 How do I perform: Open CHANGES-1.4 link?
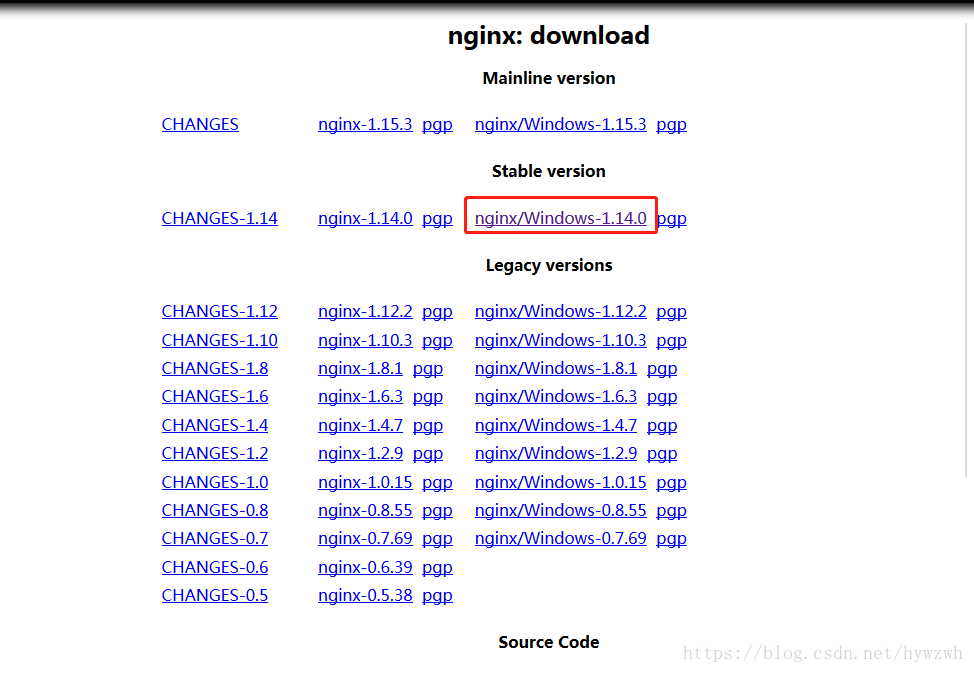tap(215, 426)
